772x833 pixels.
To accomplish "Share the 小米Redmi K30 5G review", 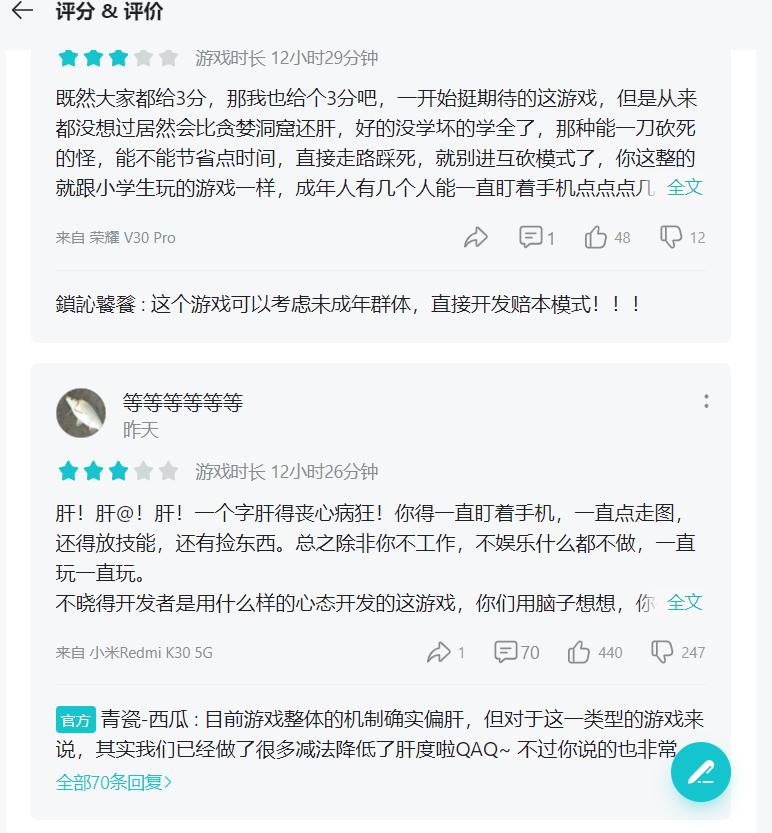I will tap(445, 652).
